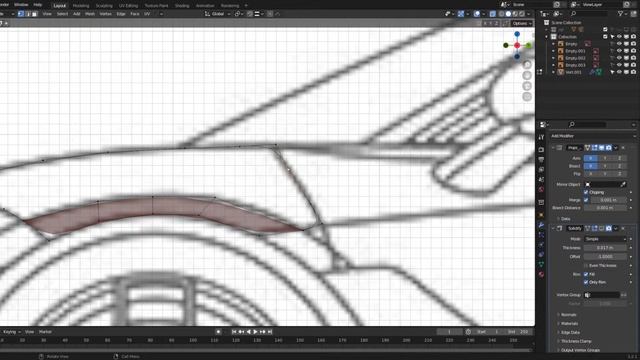Screen dimensions: 640x360
Task: Open the Help menu
Action: [38, 4]
